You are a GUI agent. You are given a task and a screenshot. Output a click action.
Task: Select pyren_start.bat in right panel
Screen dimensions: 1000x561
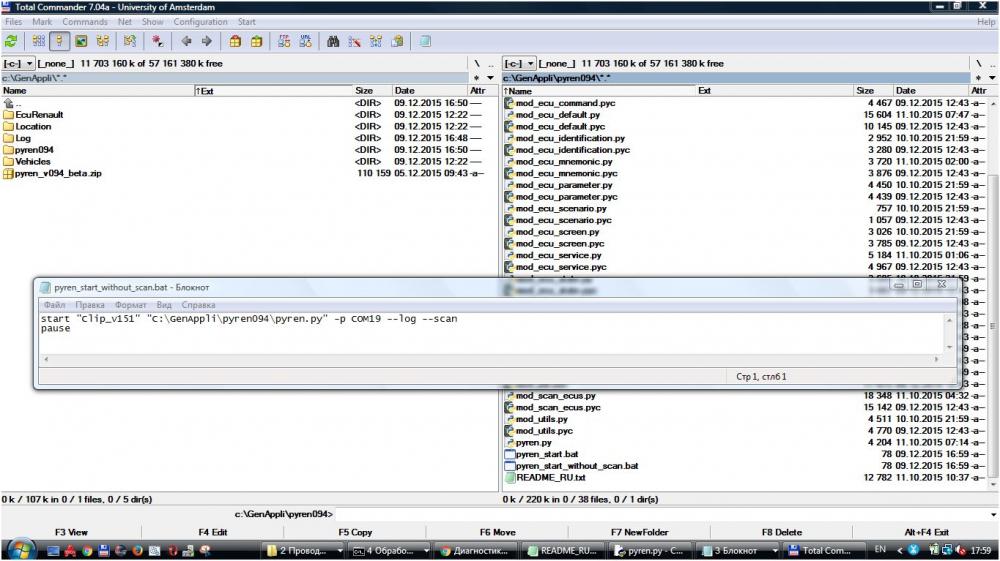click(547, 454)
